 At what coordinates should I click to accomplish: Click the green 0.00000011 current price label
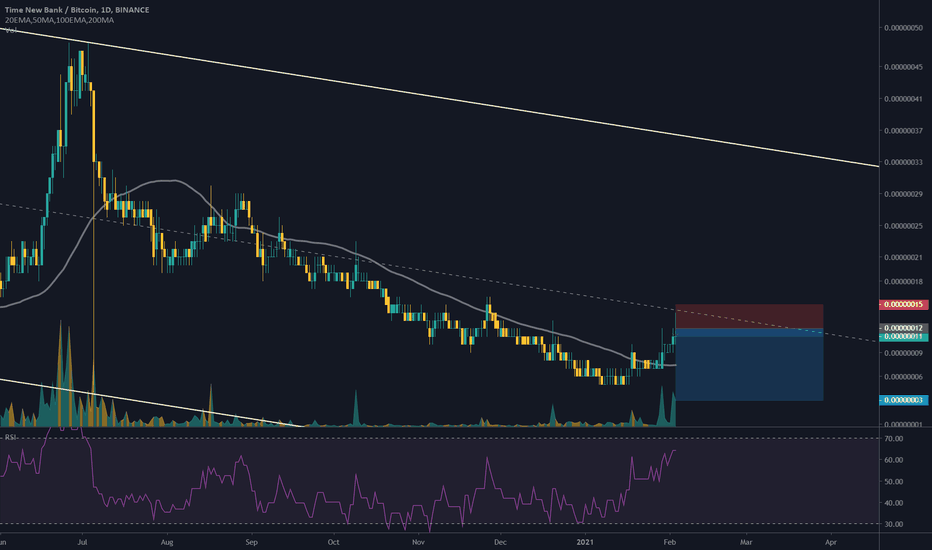pyautogui.click(x=903, y=337)
